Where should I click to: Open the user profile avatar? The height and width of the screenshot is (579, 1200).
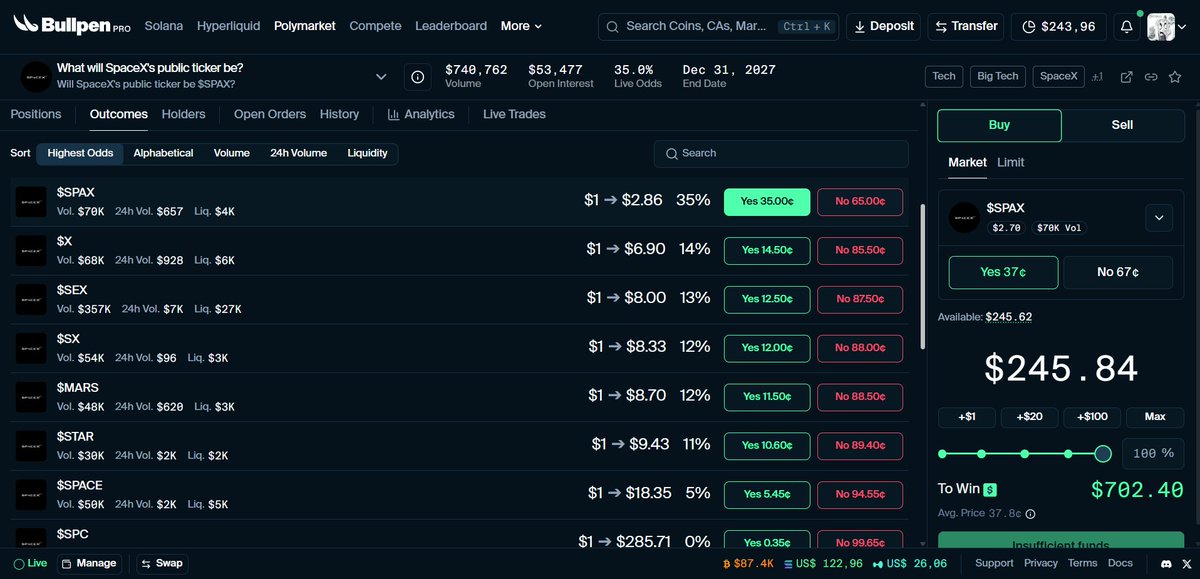pos(1161,26)
